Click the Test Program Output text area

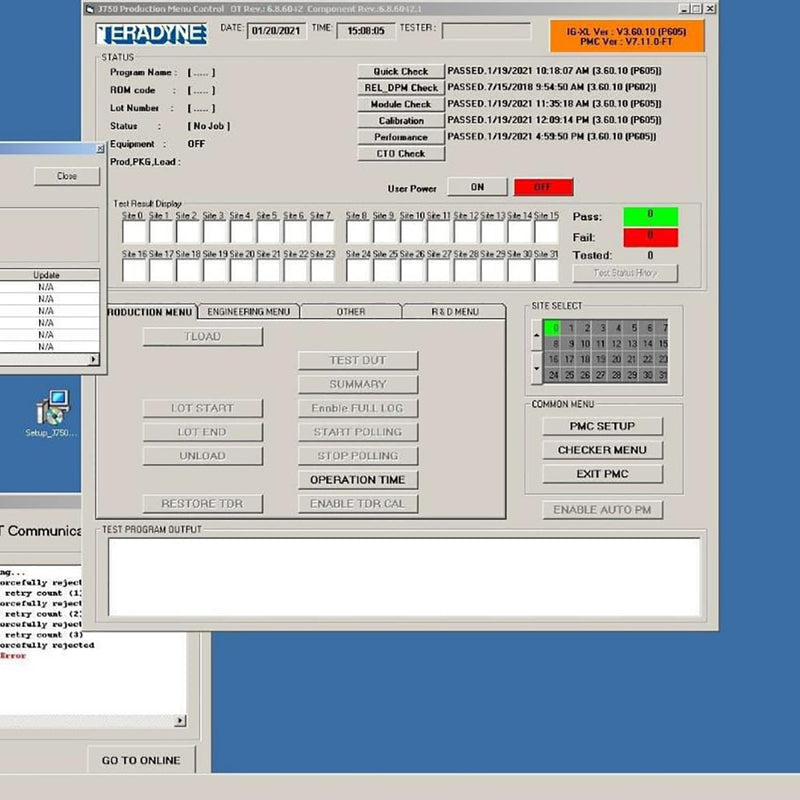[404, 577]
